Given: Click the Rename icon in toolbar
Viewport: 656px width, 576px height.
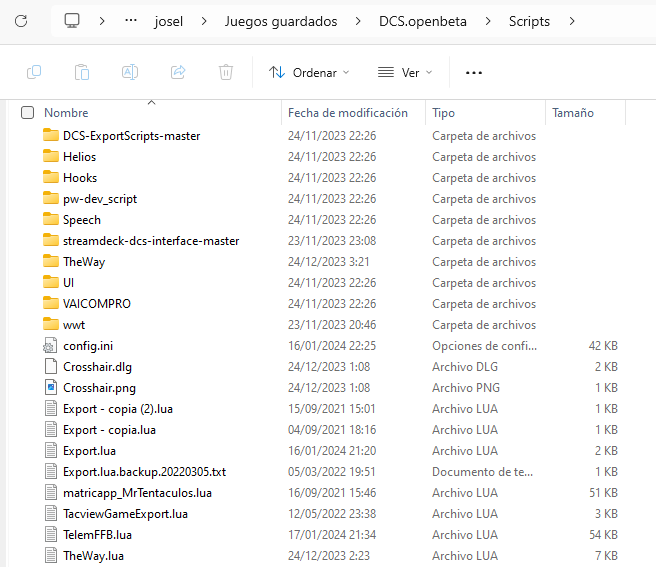Looking at the screenshot, I should (x=130, y=72).
